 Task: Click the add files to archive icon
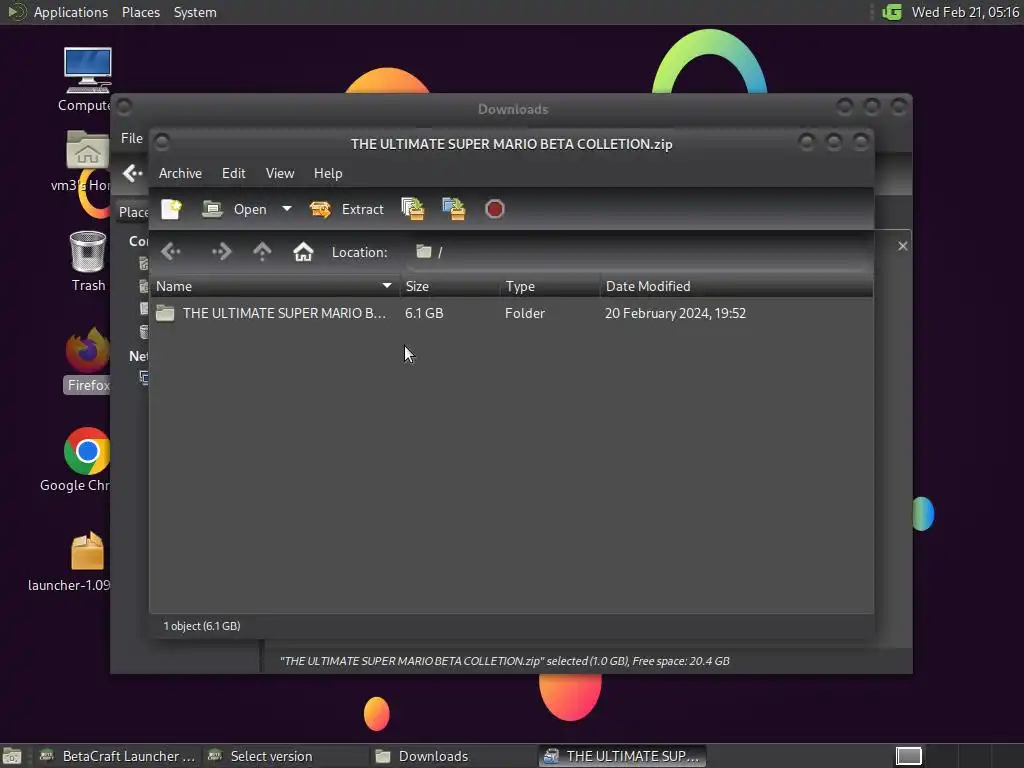pos(413,209)
